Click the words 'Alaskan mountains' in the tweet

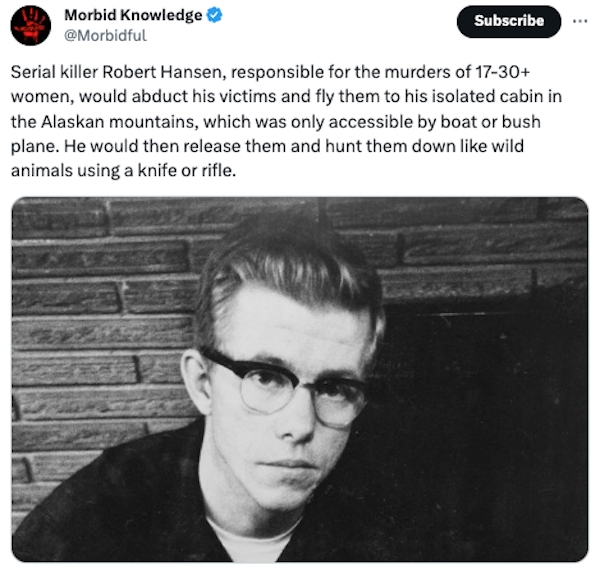coord(119,122)
